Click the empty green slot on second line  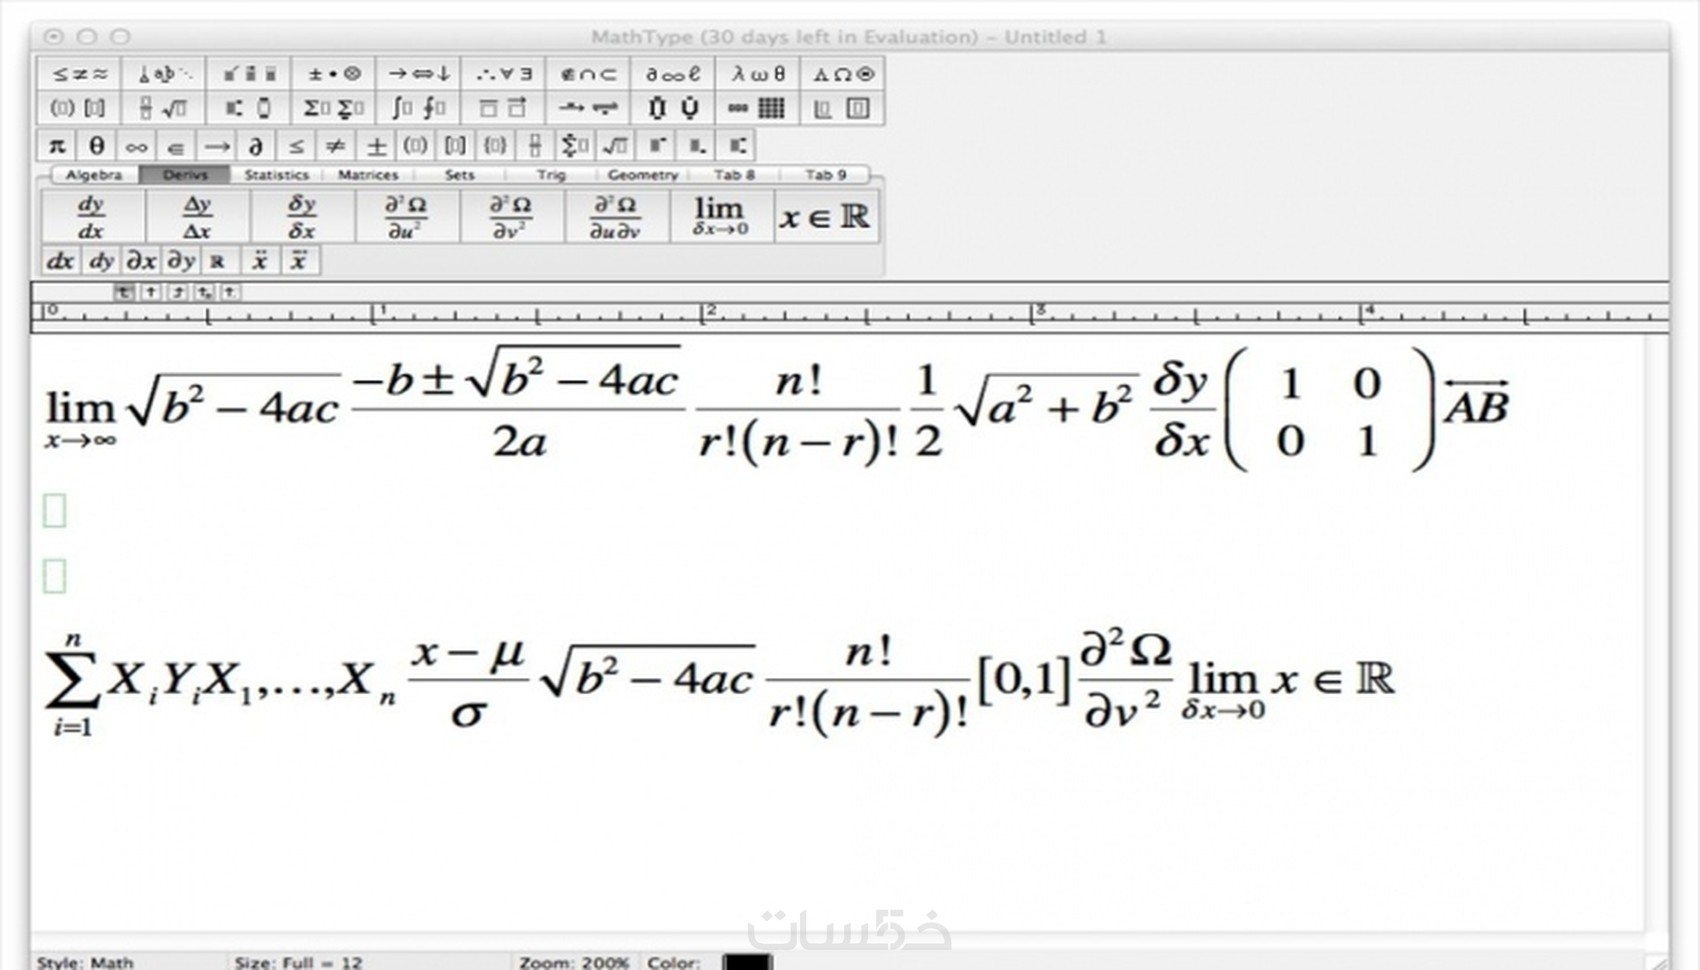point(55,510)
